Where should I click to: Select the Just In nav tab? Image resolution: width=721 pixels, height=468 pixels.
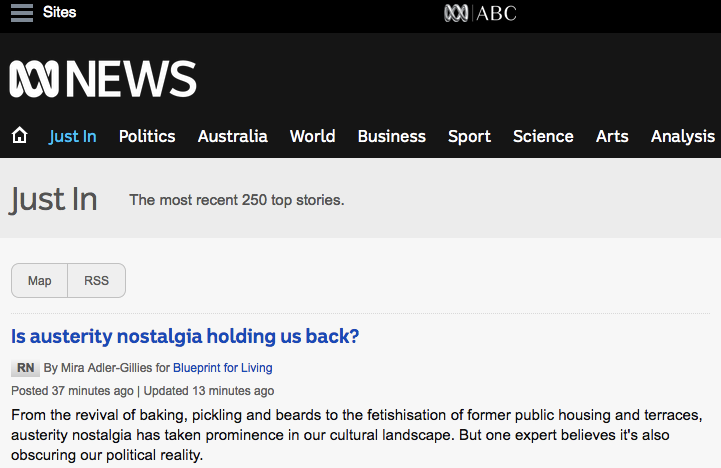point(73,137)
